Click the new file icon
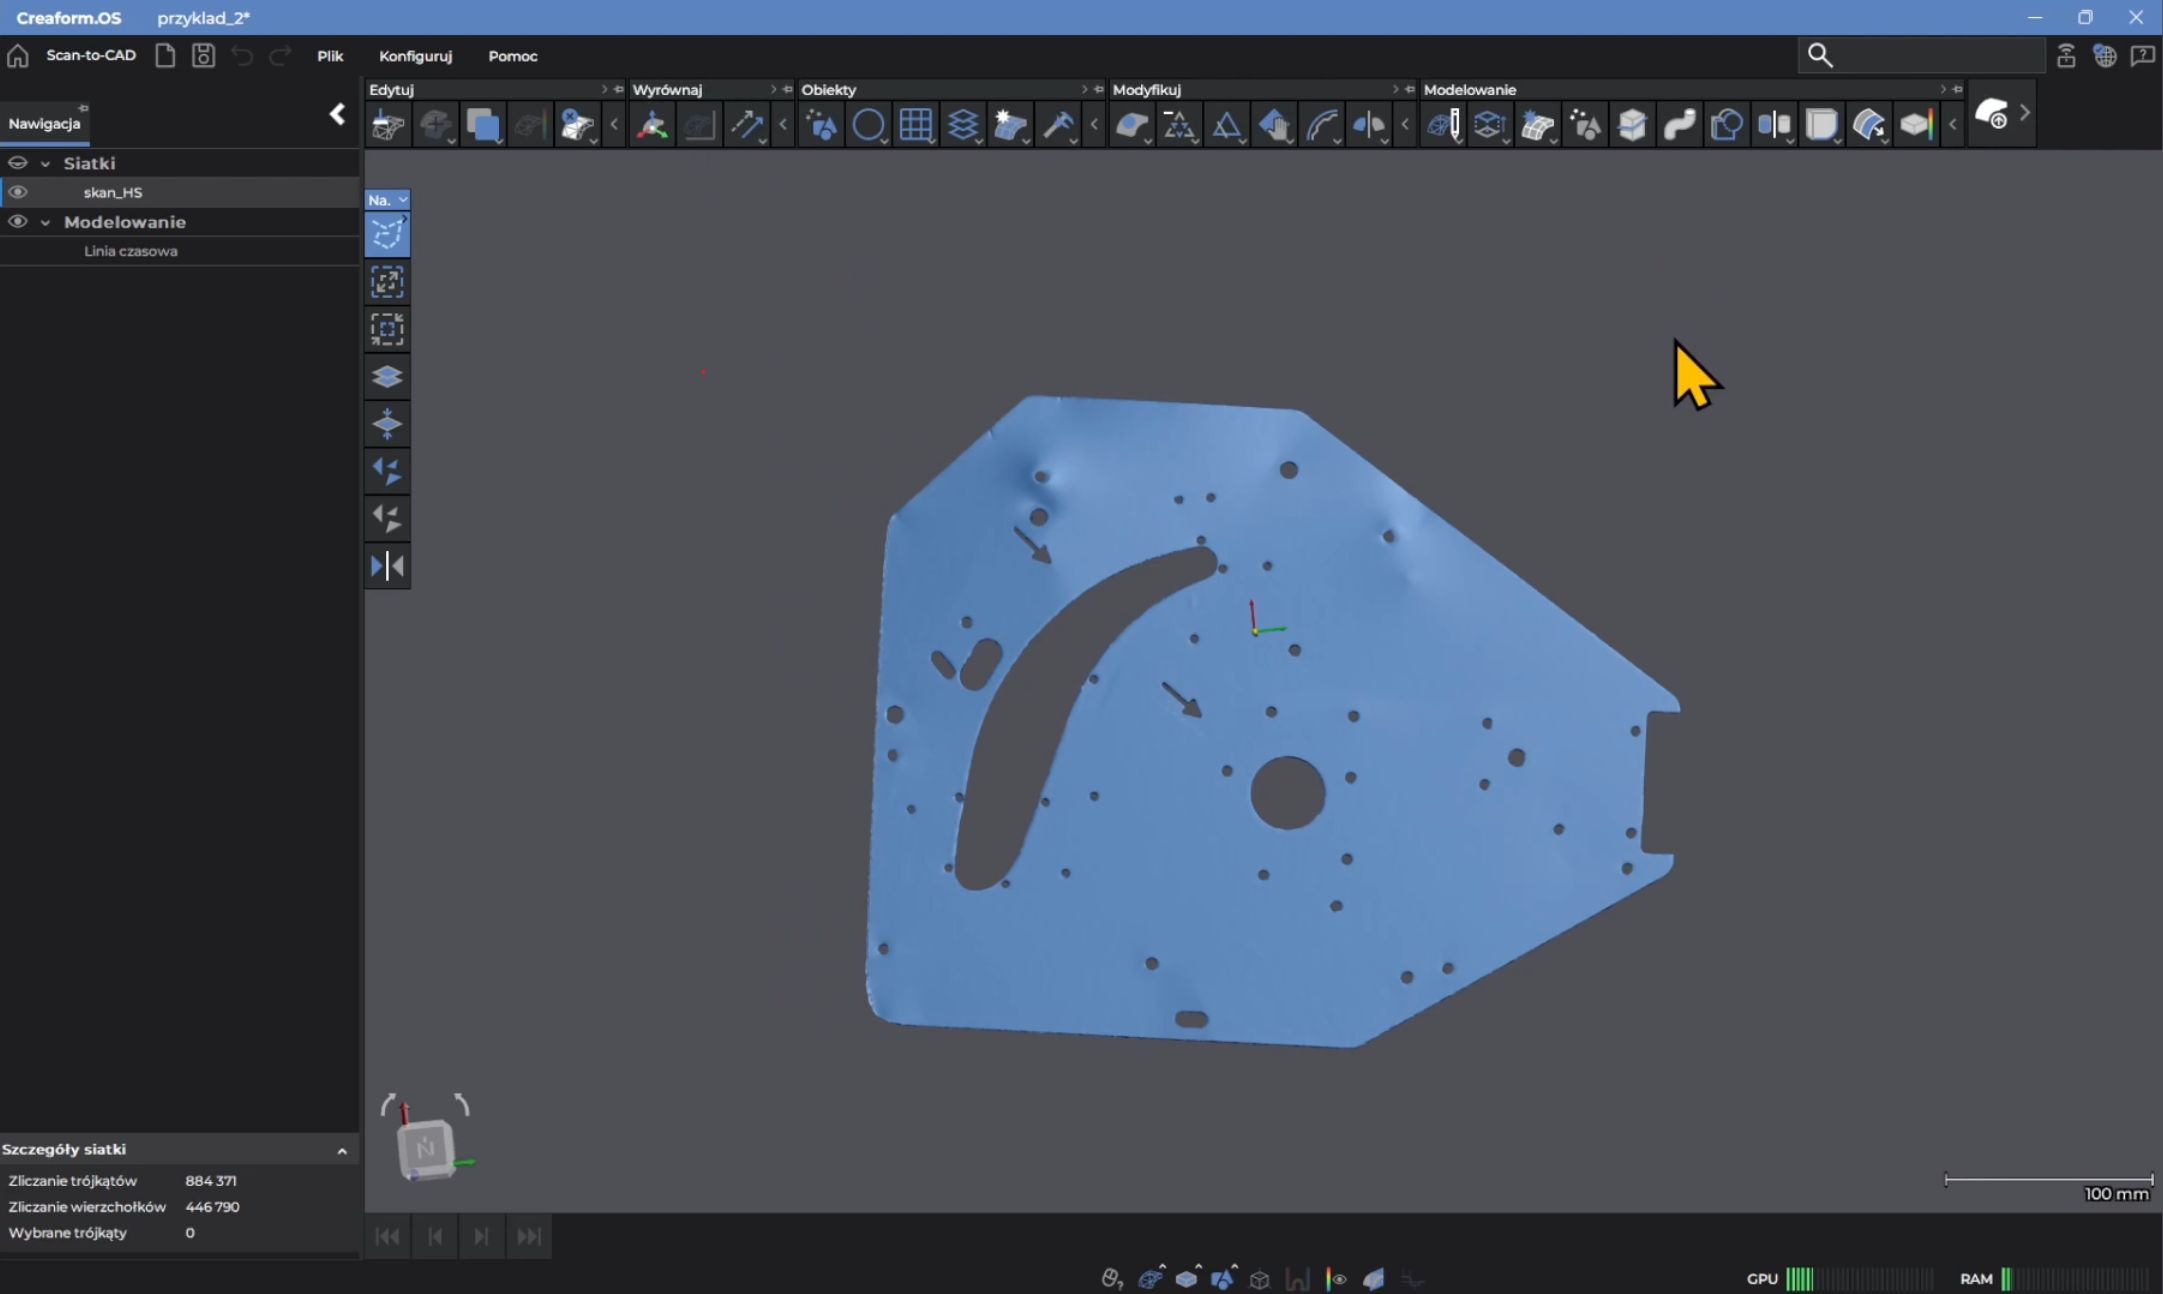 [165, 55]
